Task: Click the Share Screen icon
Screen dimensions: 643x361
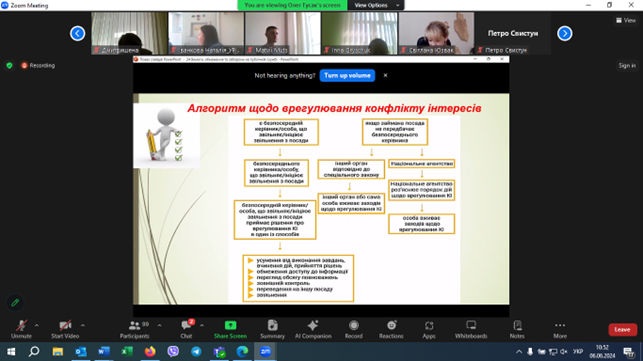Action: click(x=230, y=325)
